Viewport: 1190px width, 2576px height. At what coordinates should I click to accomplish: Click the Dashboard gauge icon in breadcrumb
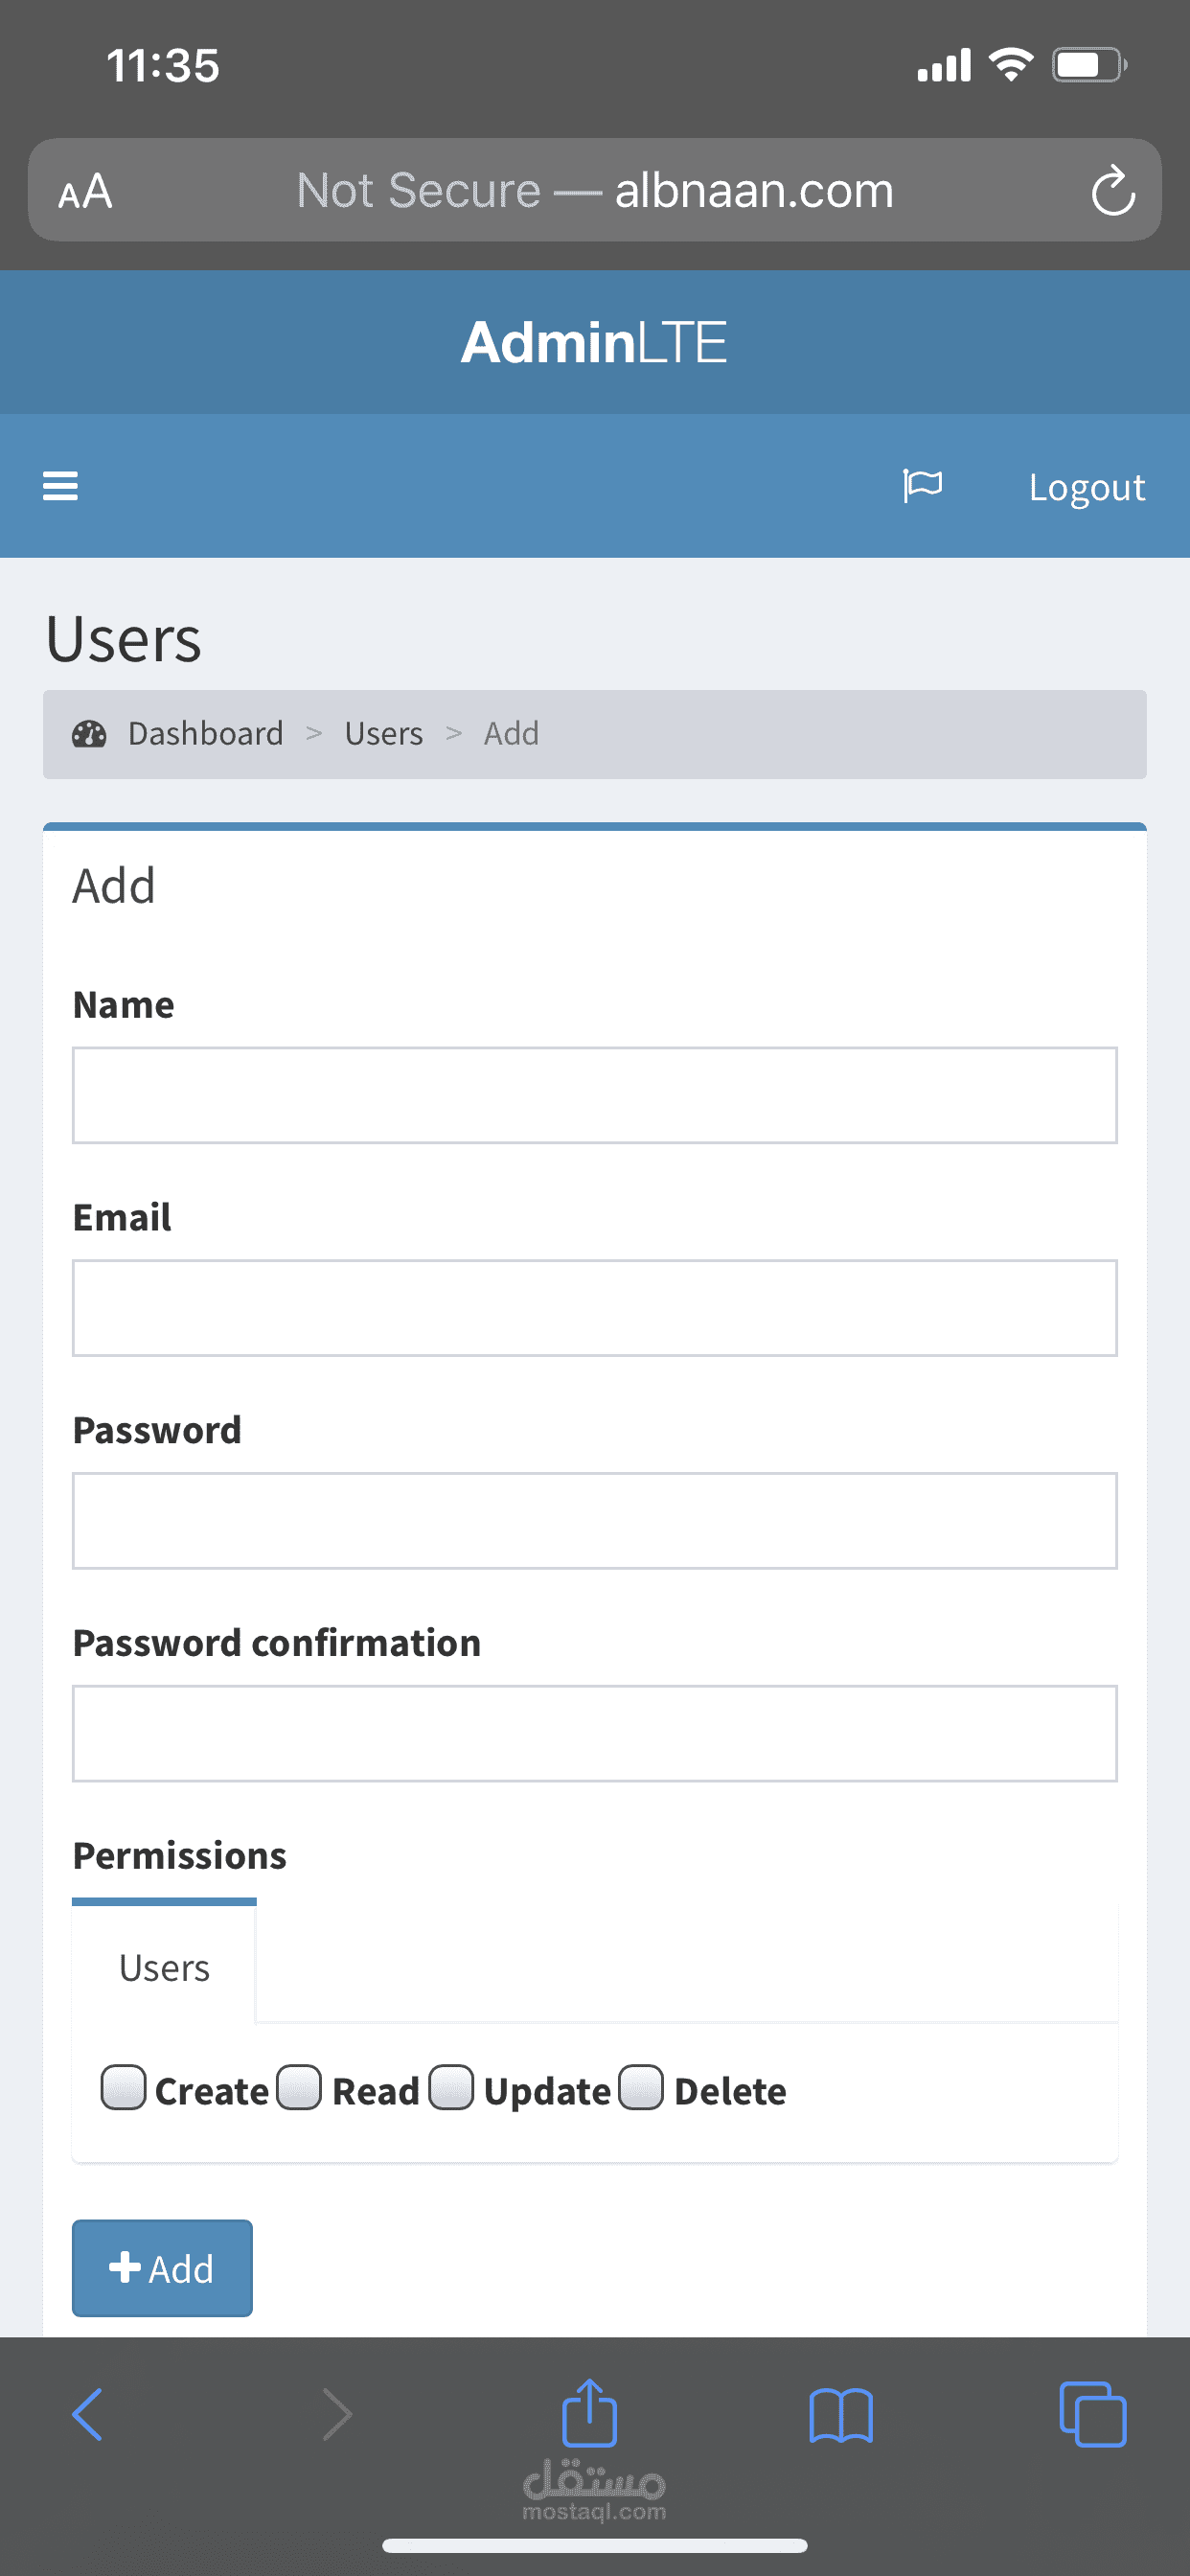(x=89, y=734)
